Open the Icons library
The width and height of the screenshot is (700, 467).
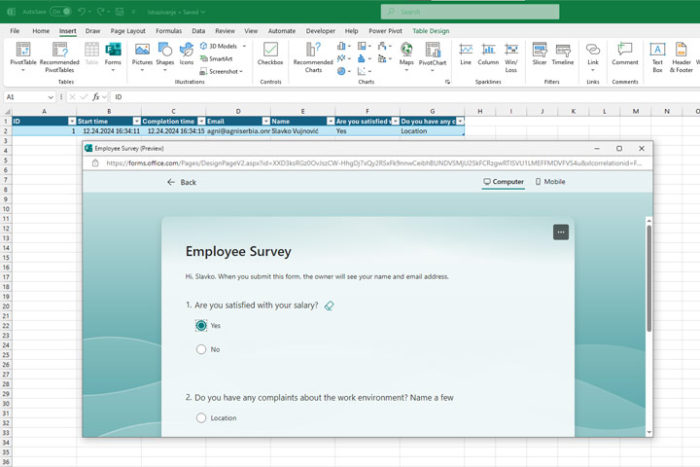[x=187, y=54]
